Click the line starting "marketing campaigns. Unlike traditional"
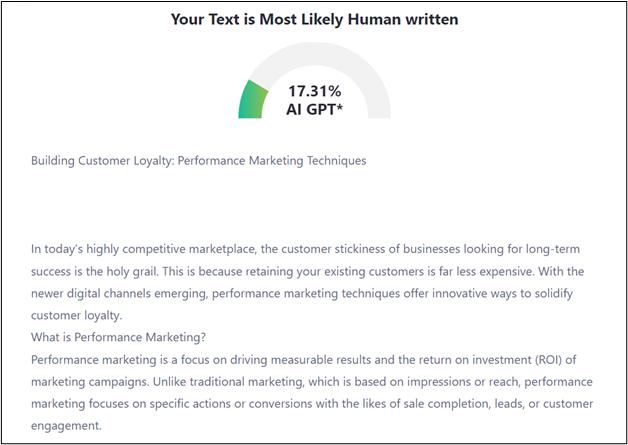Screen dimensions: 628x445 tap(311, 381)
